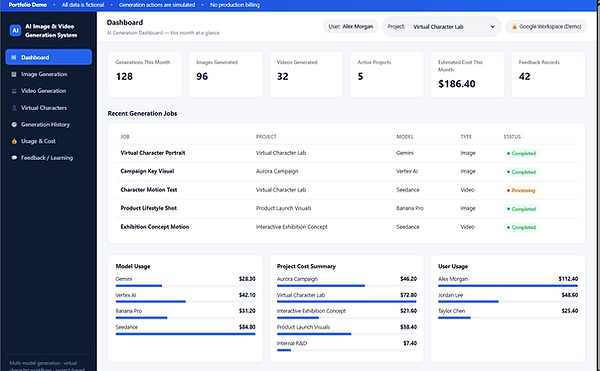The height and width of the screenshot is (371, 600).
Task: Click Internal R&D in cost summary
Action: (x=292, y=343)
